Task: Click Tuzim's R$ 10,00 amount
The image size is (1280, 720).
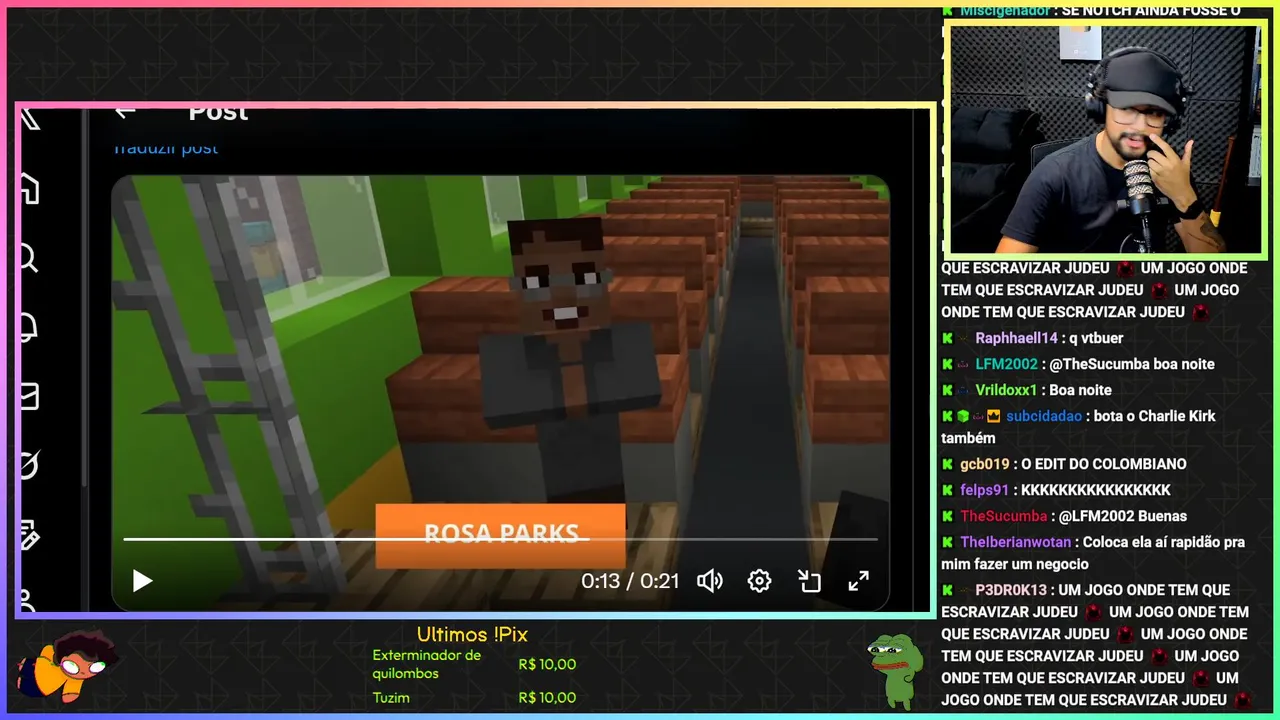Action: pyautogui.click(x=547, y=698)
